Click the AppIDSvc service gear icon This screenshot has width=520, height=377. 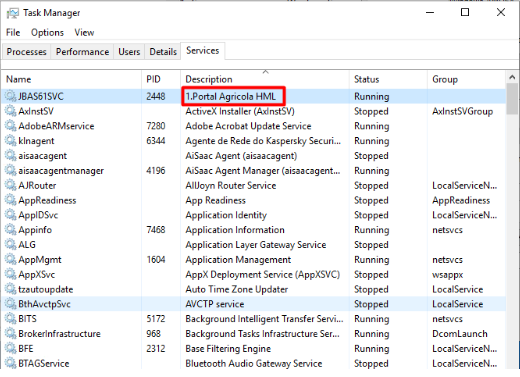pos(10,215)
